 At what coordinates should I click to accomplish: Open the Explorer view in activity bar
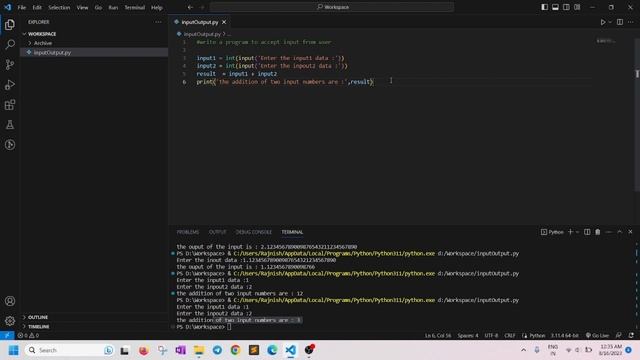point(10,25)
